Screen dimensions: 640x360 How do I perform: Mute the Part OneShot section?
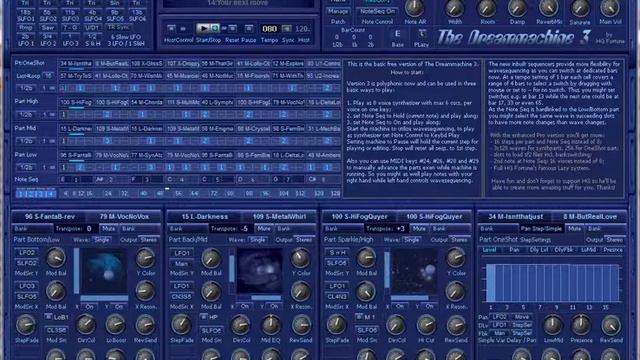tap(574, 229)
